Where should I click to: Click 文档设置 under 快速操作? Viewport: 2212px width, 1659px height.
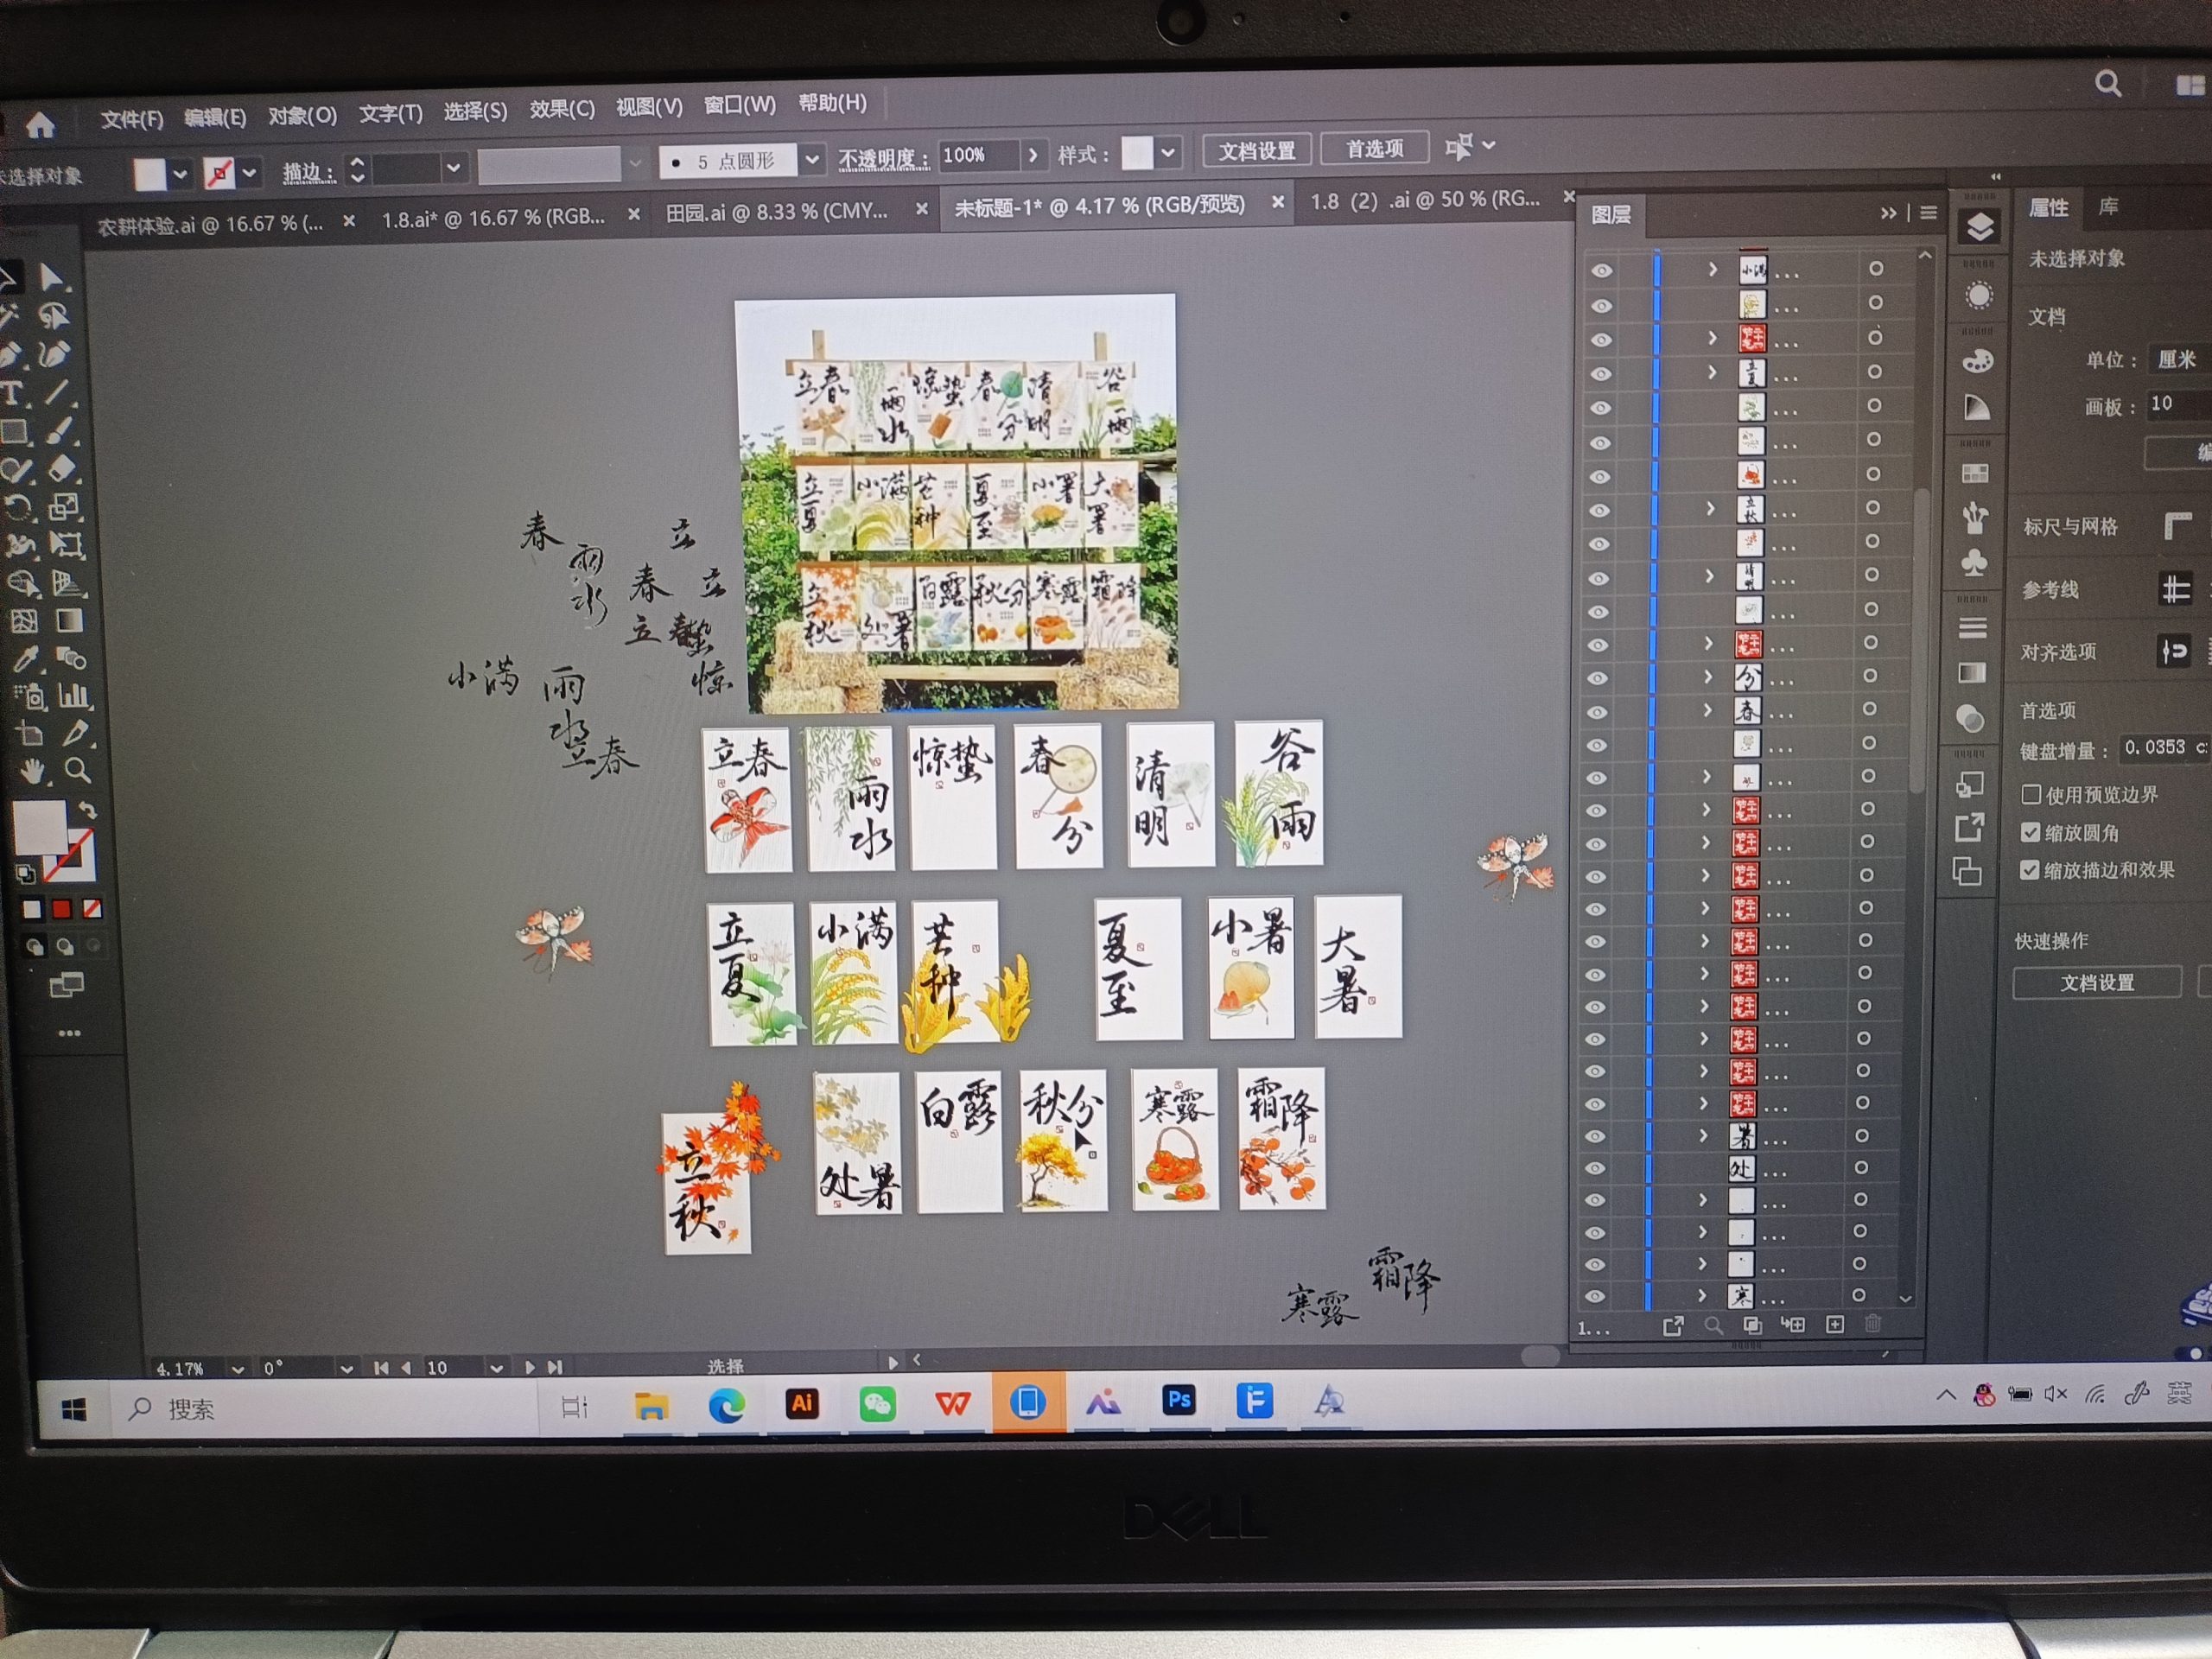[x=2097, y=983]
